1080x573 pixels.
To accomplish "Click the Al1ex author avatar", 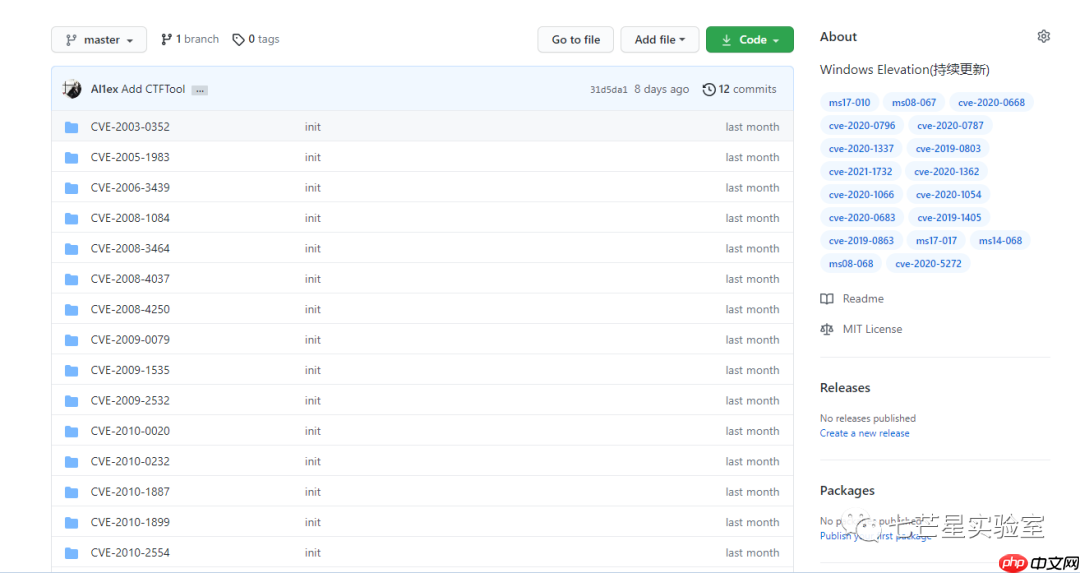I will click(72, 89).
